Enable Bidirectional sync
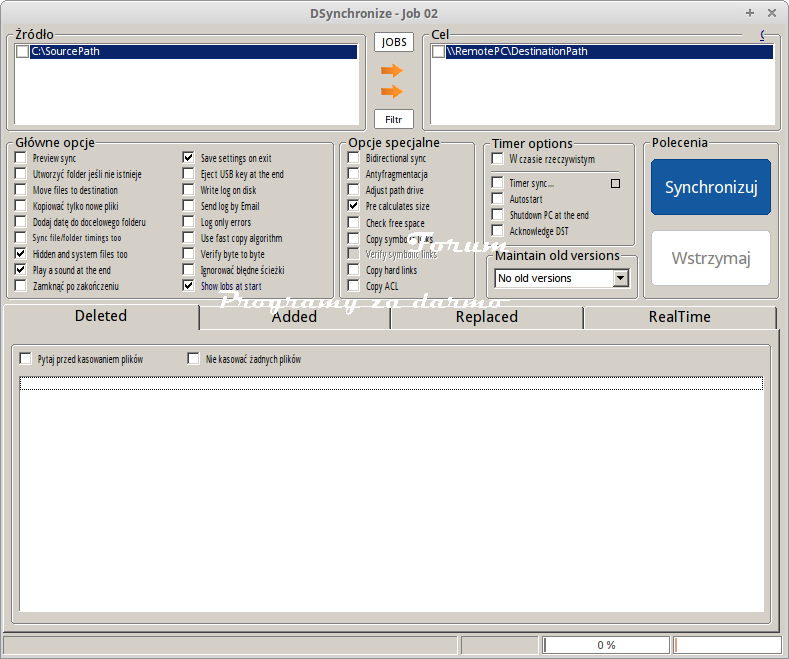The image size is (789, 659). (x=354, y=158)
